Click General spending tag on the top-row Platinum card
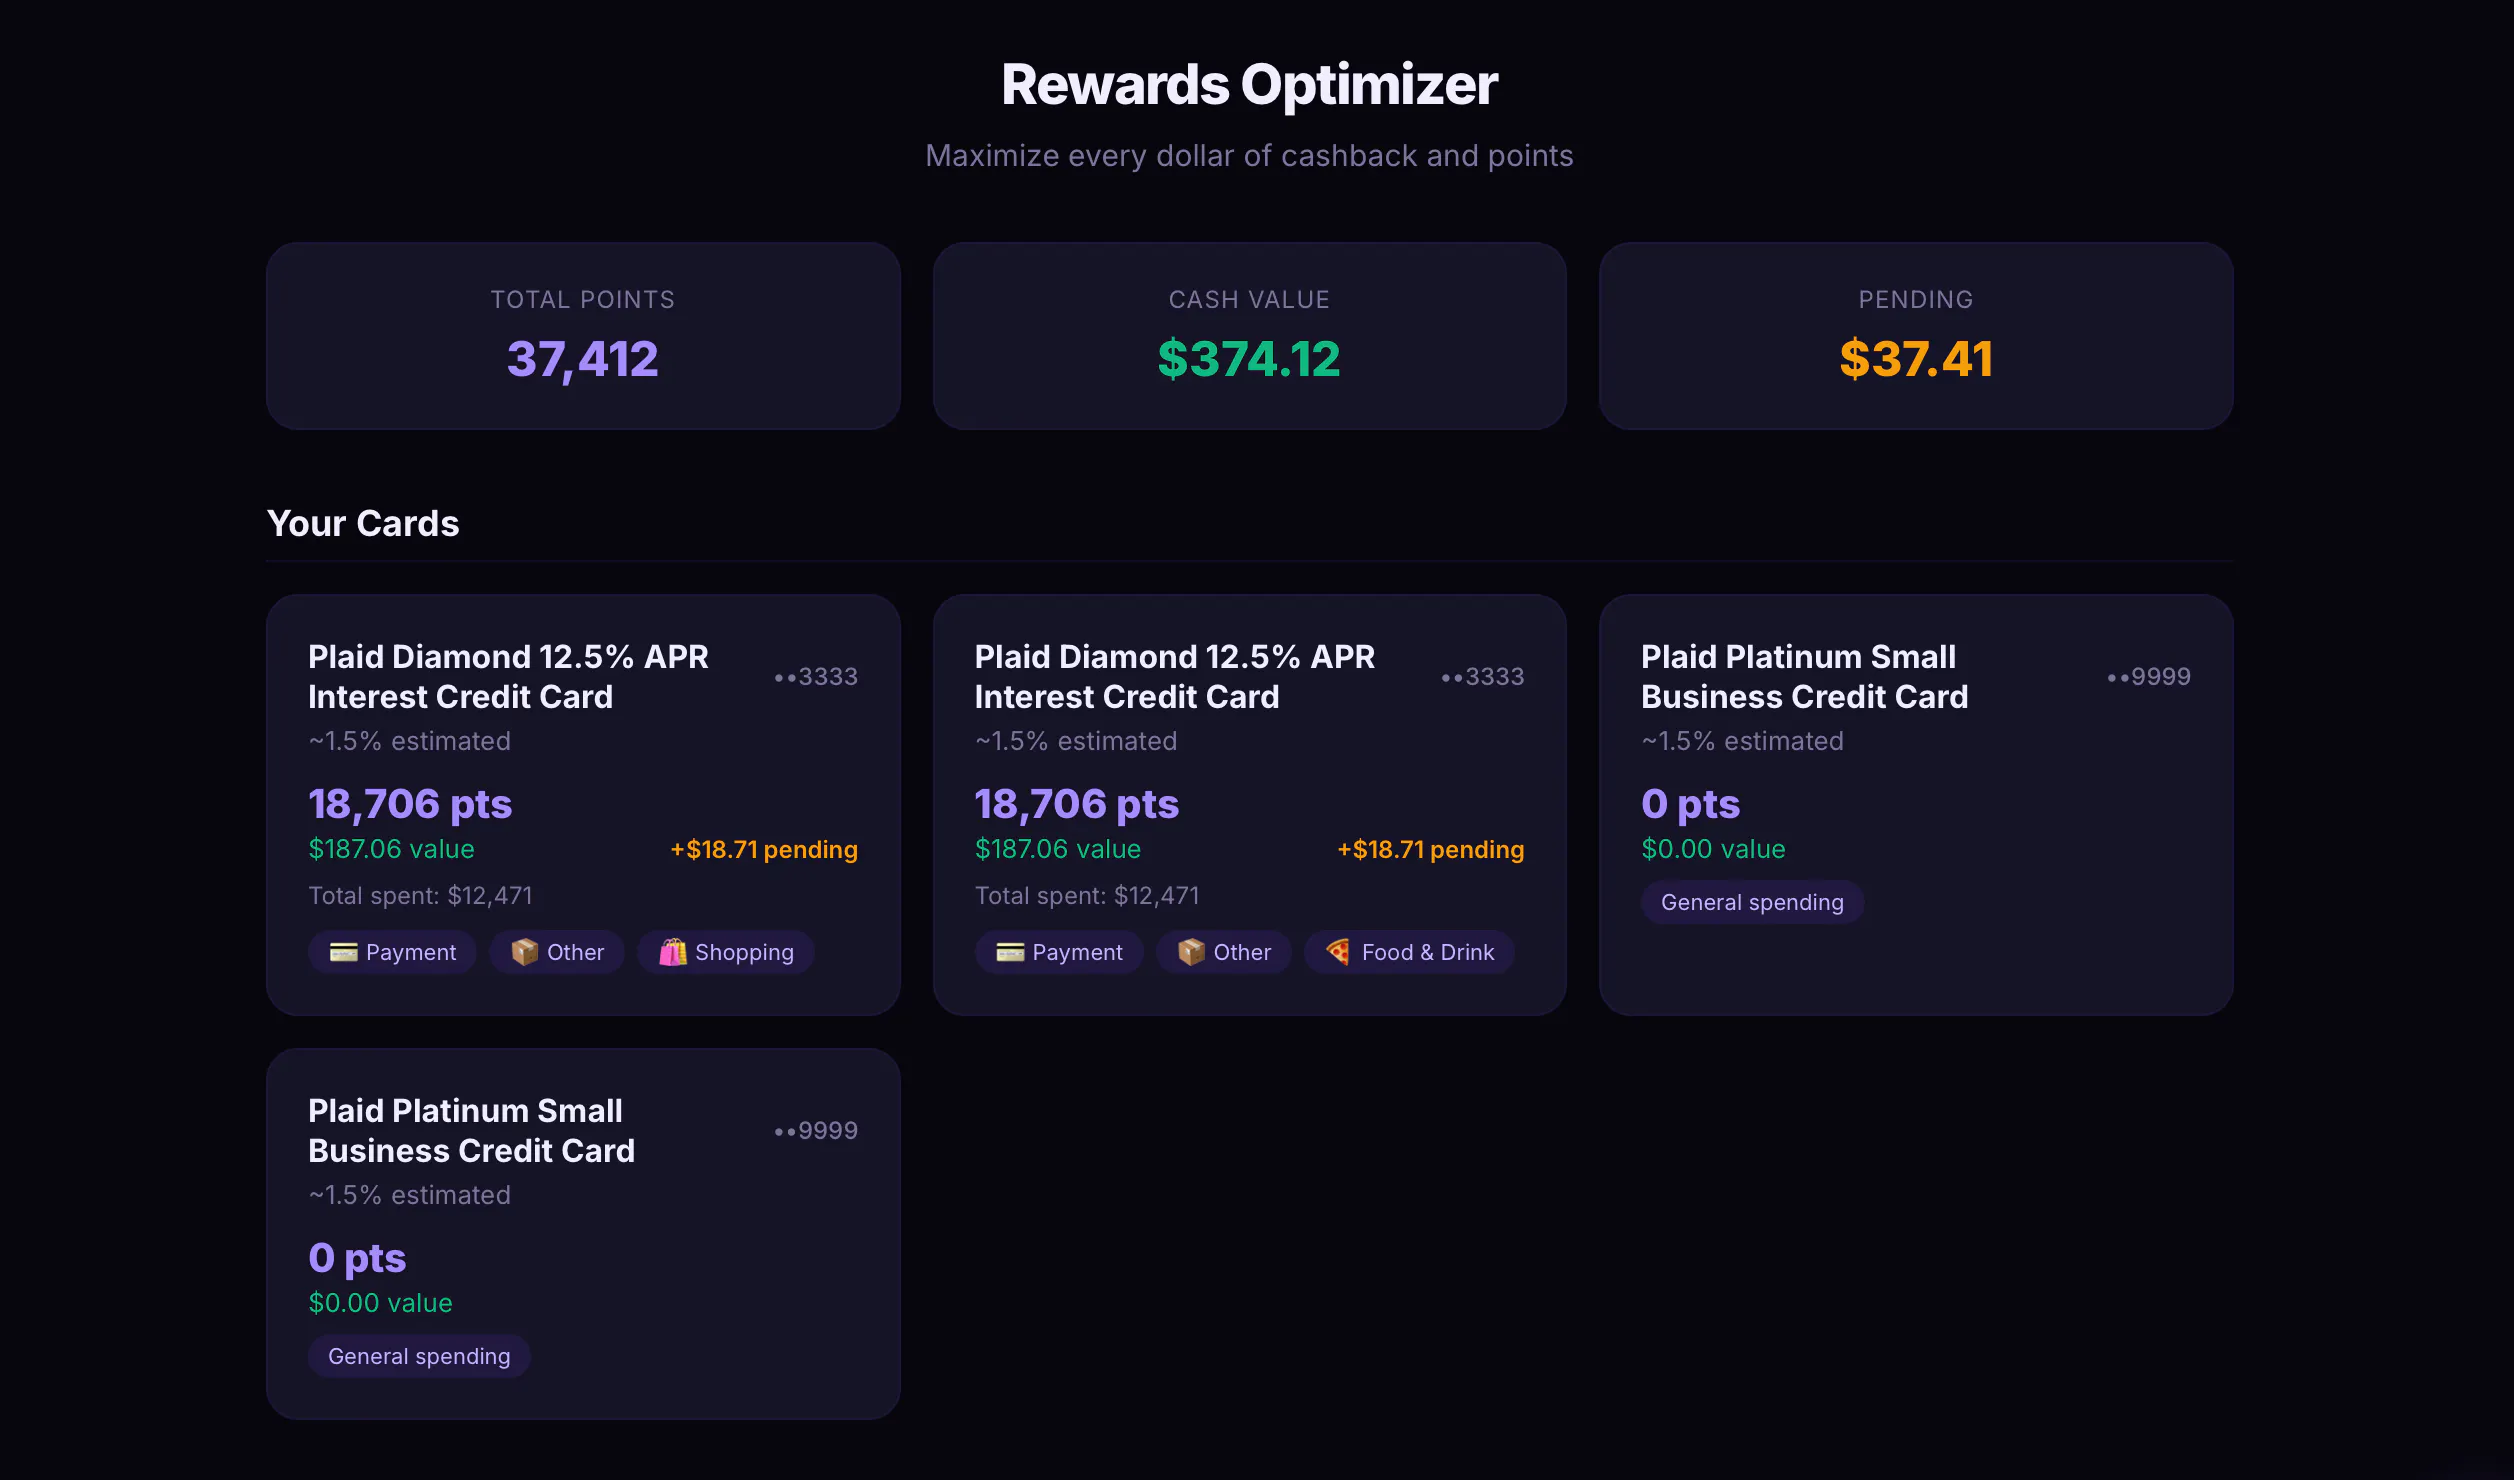Viewport: 2514px width, 1480px height. pyautogui.click(x=1752, y=902)
